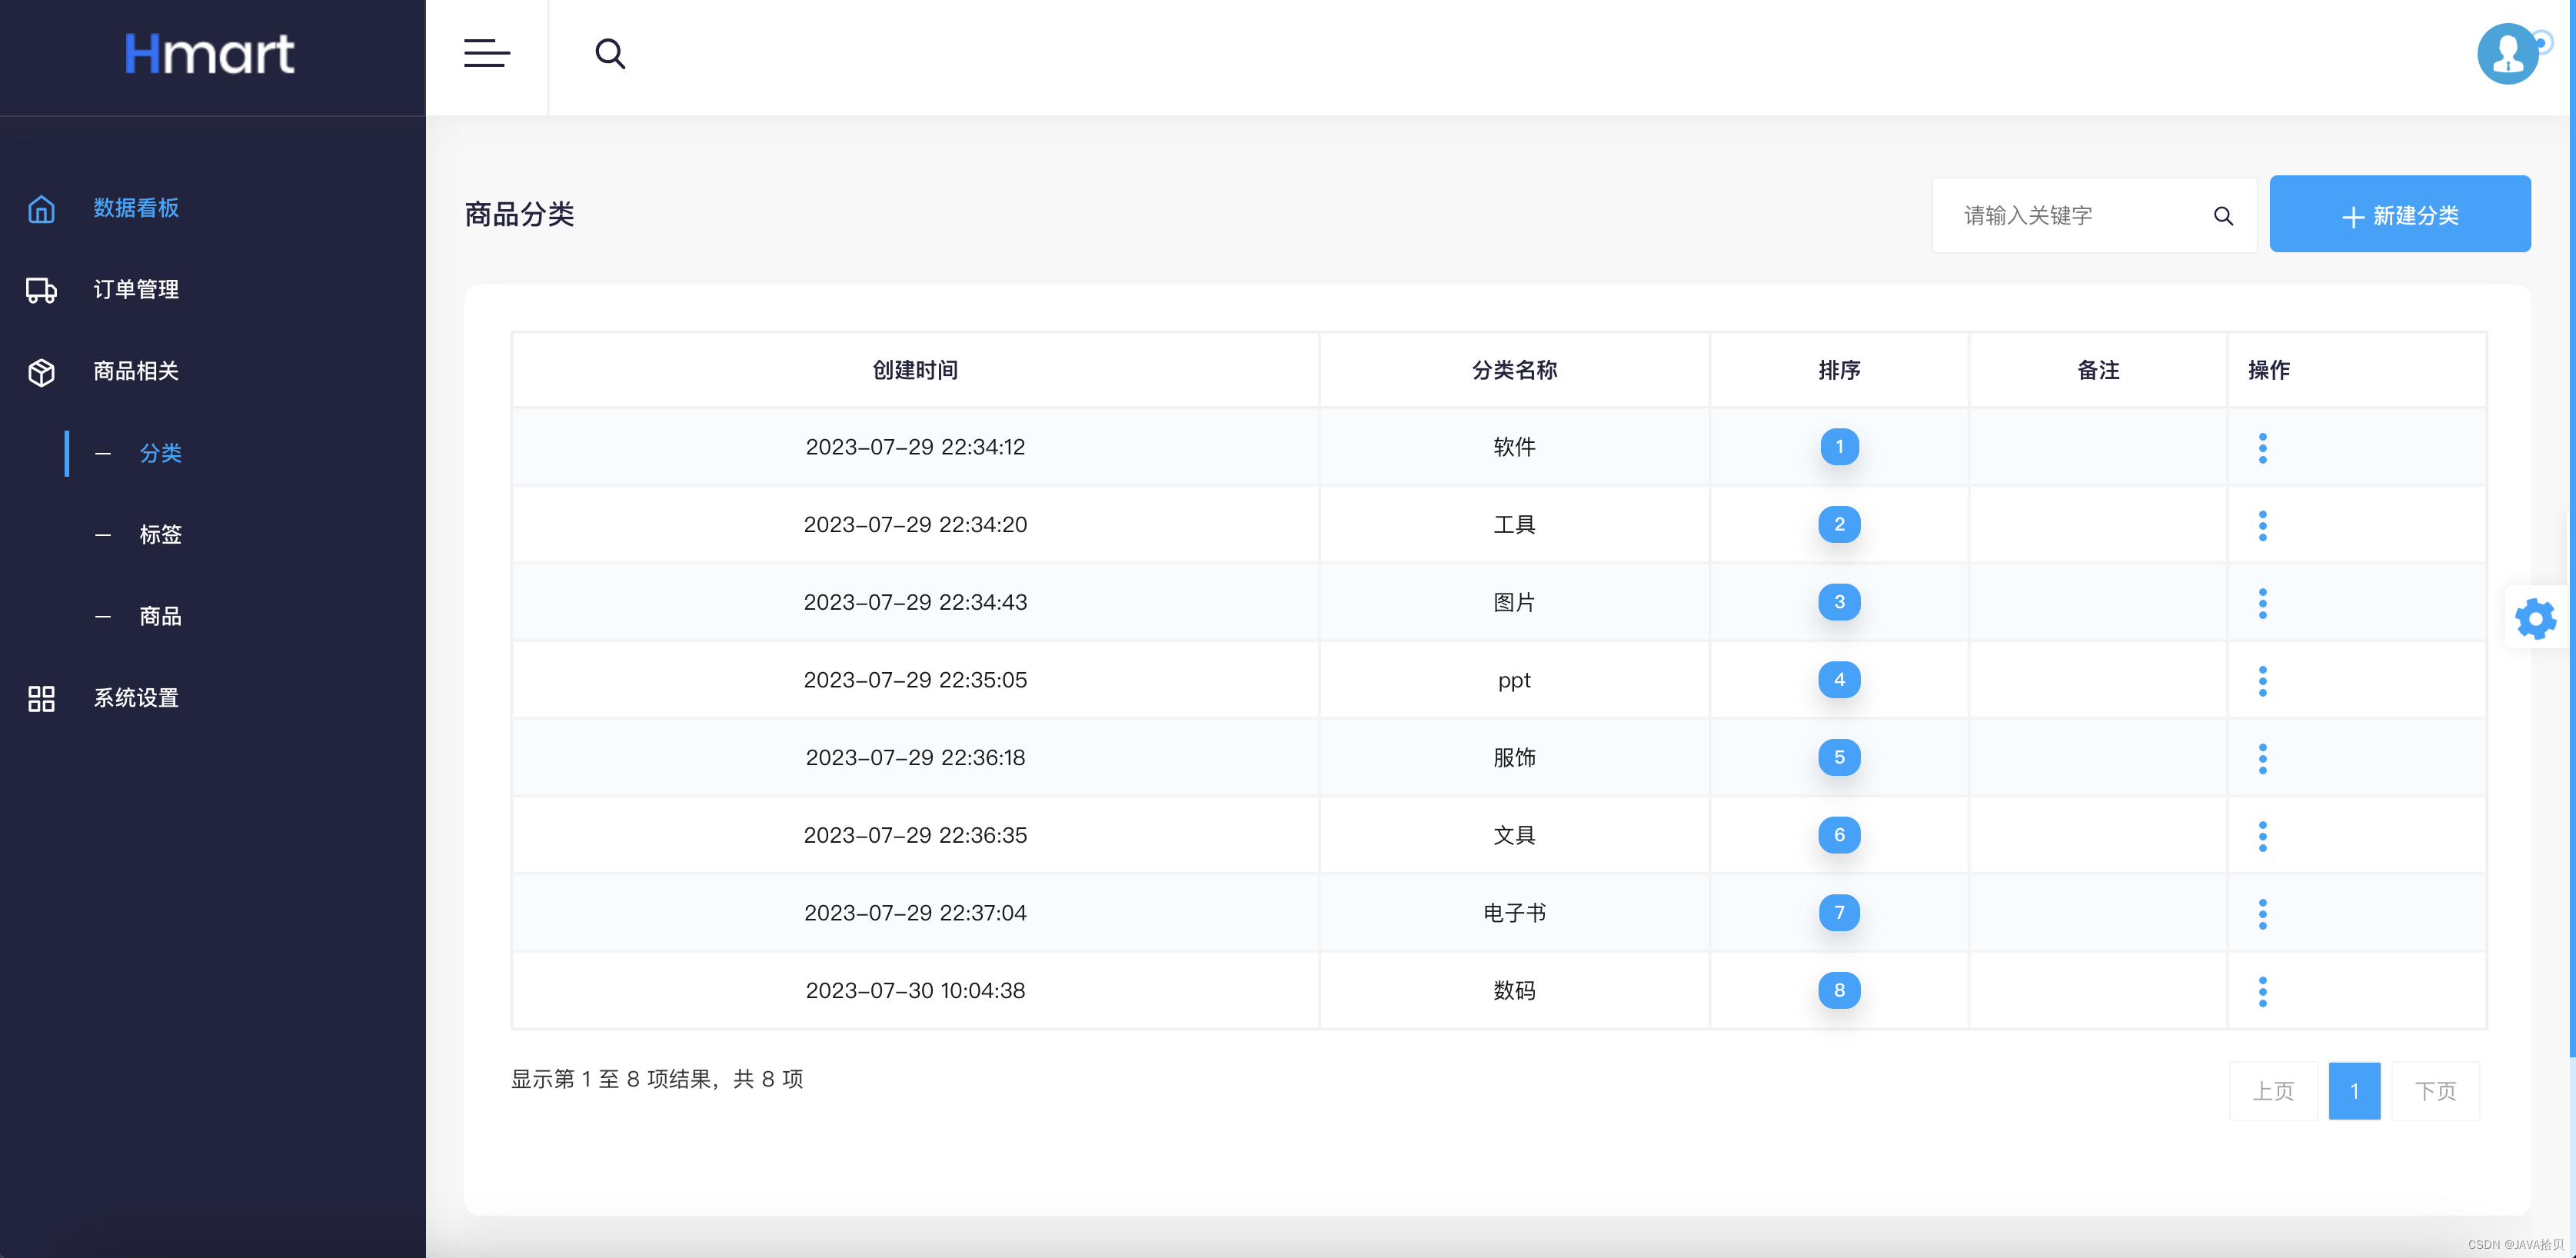Click the truck icon beside 订单管理
Viewport: 2576px width, 1258px height.
click(41, 290)
